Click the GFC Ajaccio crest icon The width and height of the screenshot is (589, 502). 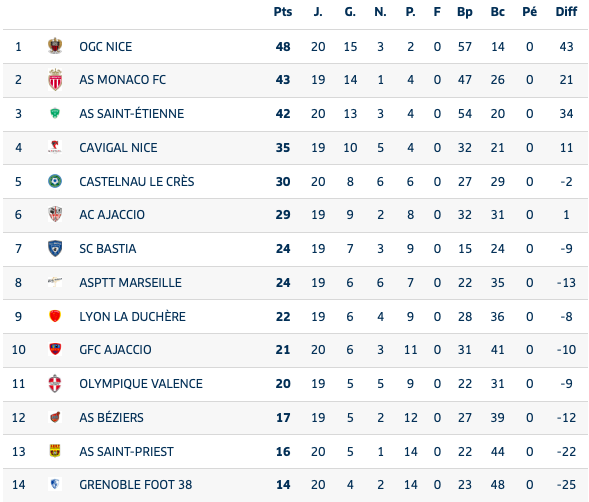55,349
